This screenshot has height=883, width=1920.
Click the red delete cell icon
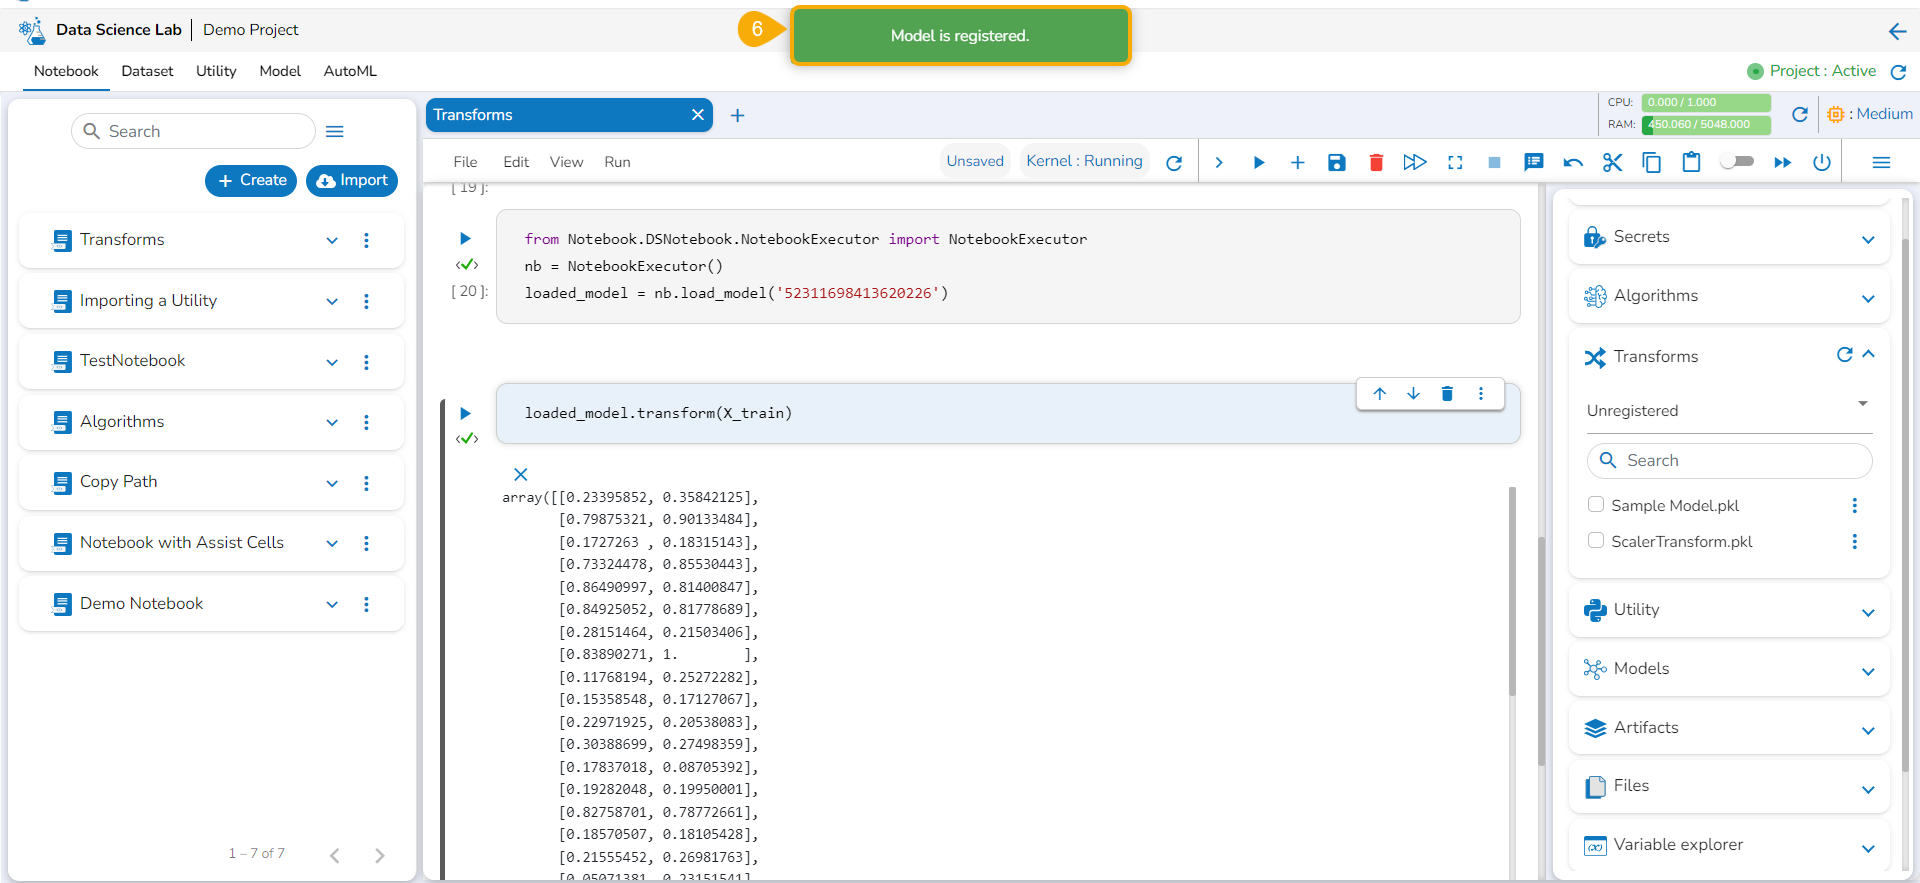(1376, 162)
